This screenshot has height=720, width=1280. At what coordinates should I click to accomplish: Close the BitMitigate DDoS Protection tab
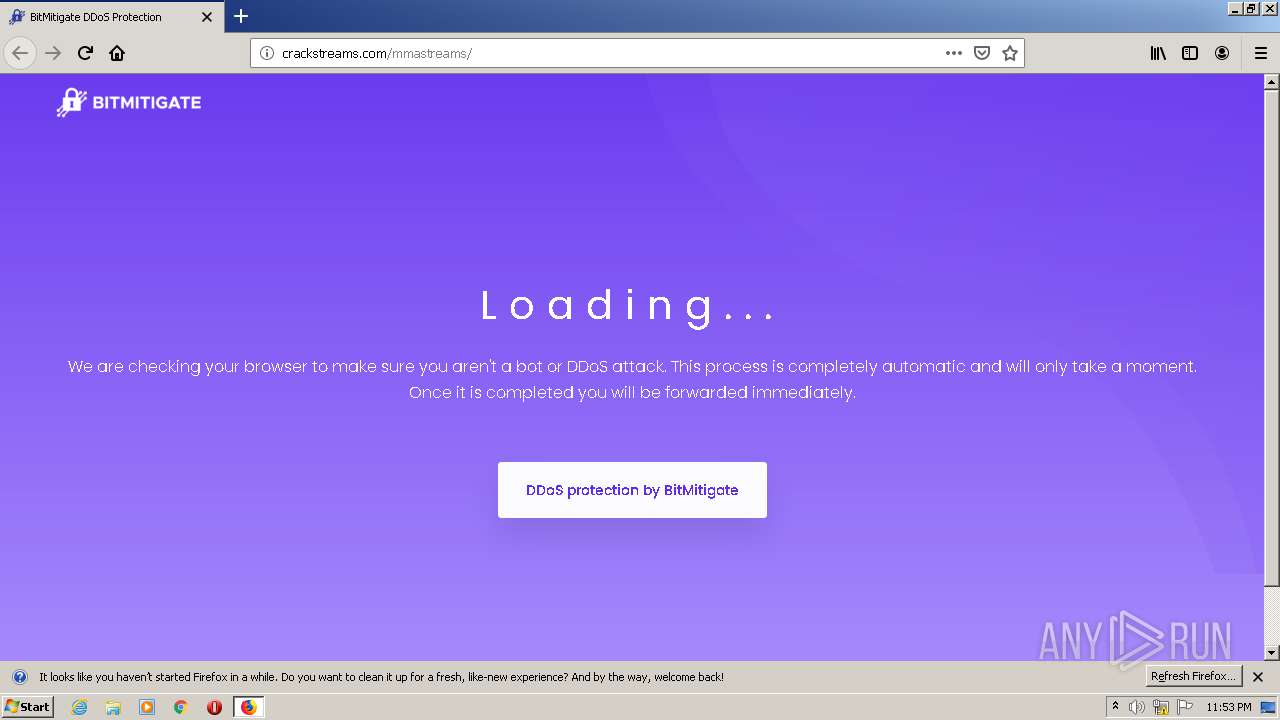point(207,17)
